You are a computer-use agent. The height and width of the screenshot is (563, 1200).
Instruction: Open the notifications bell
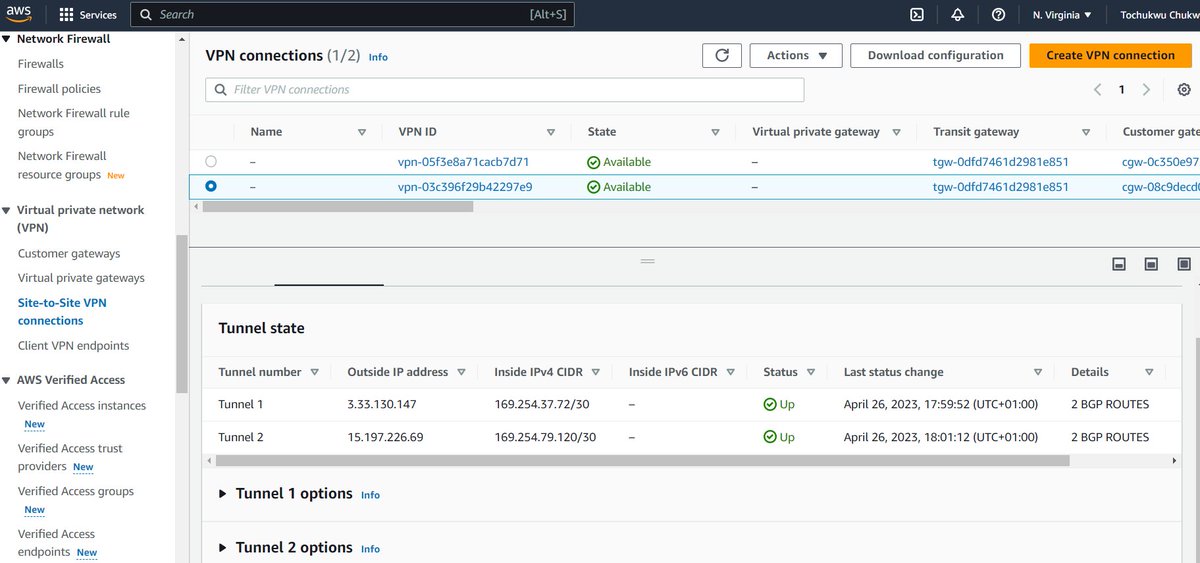[x=958, y=15]
